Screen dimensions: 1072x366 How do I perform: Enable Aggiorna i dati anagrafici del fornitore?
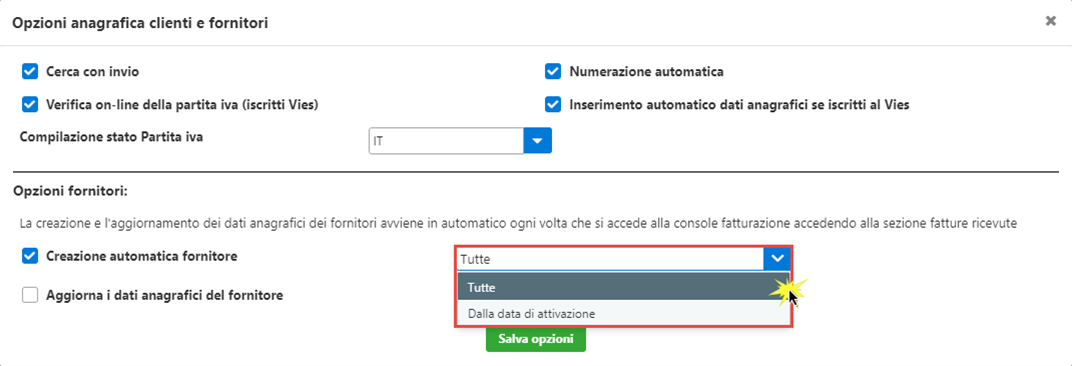pyautogui.click(x=29, y=296)
